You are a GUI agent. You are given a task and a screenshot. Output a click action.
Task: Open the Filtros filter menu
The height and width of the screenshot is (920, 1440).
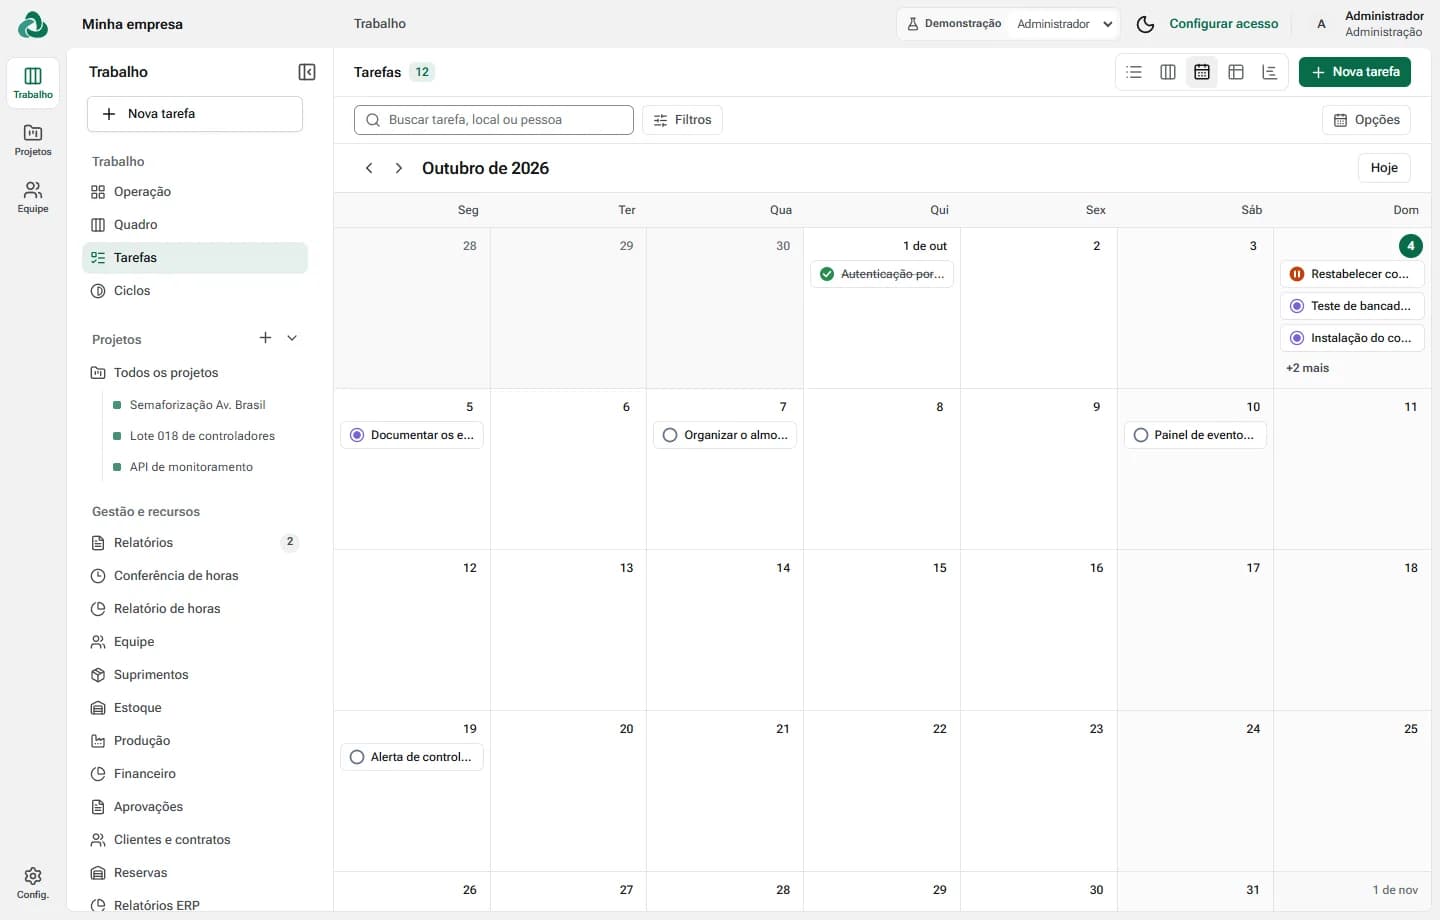coord(682,120)
